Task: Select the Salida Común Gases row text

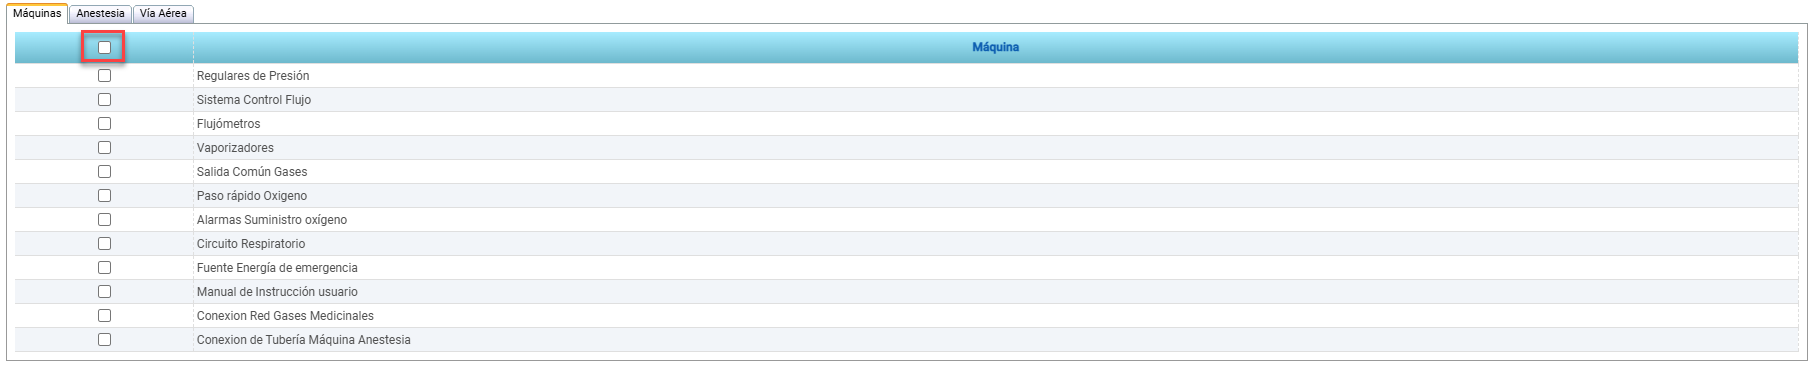Action: coord(252,172)
